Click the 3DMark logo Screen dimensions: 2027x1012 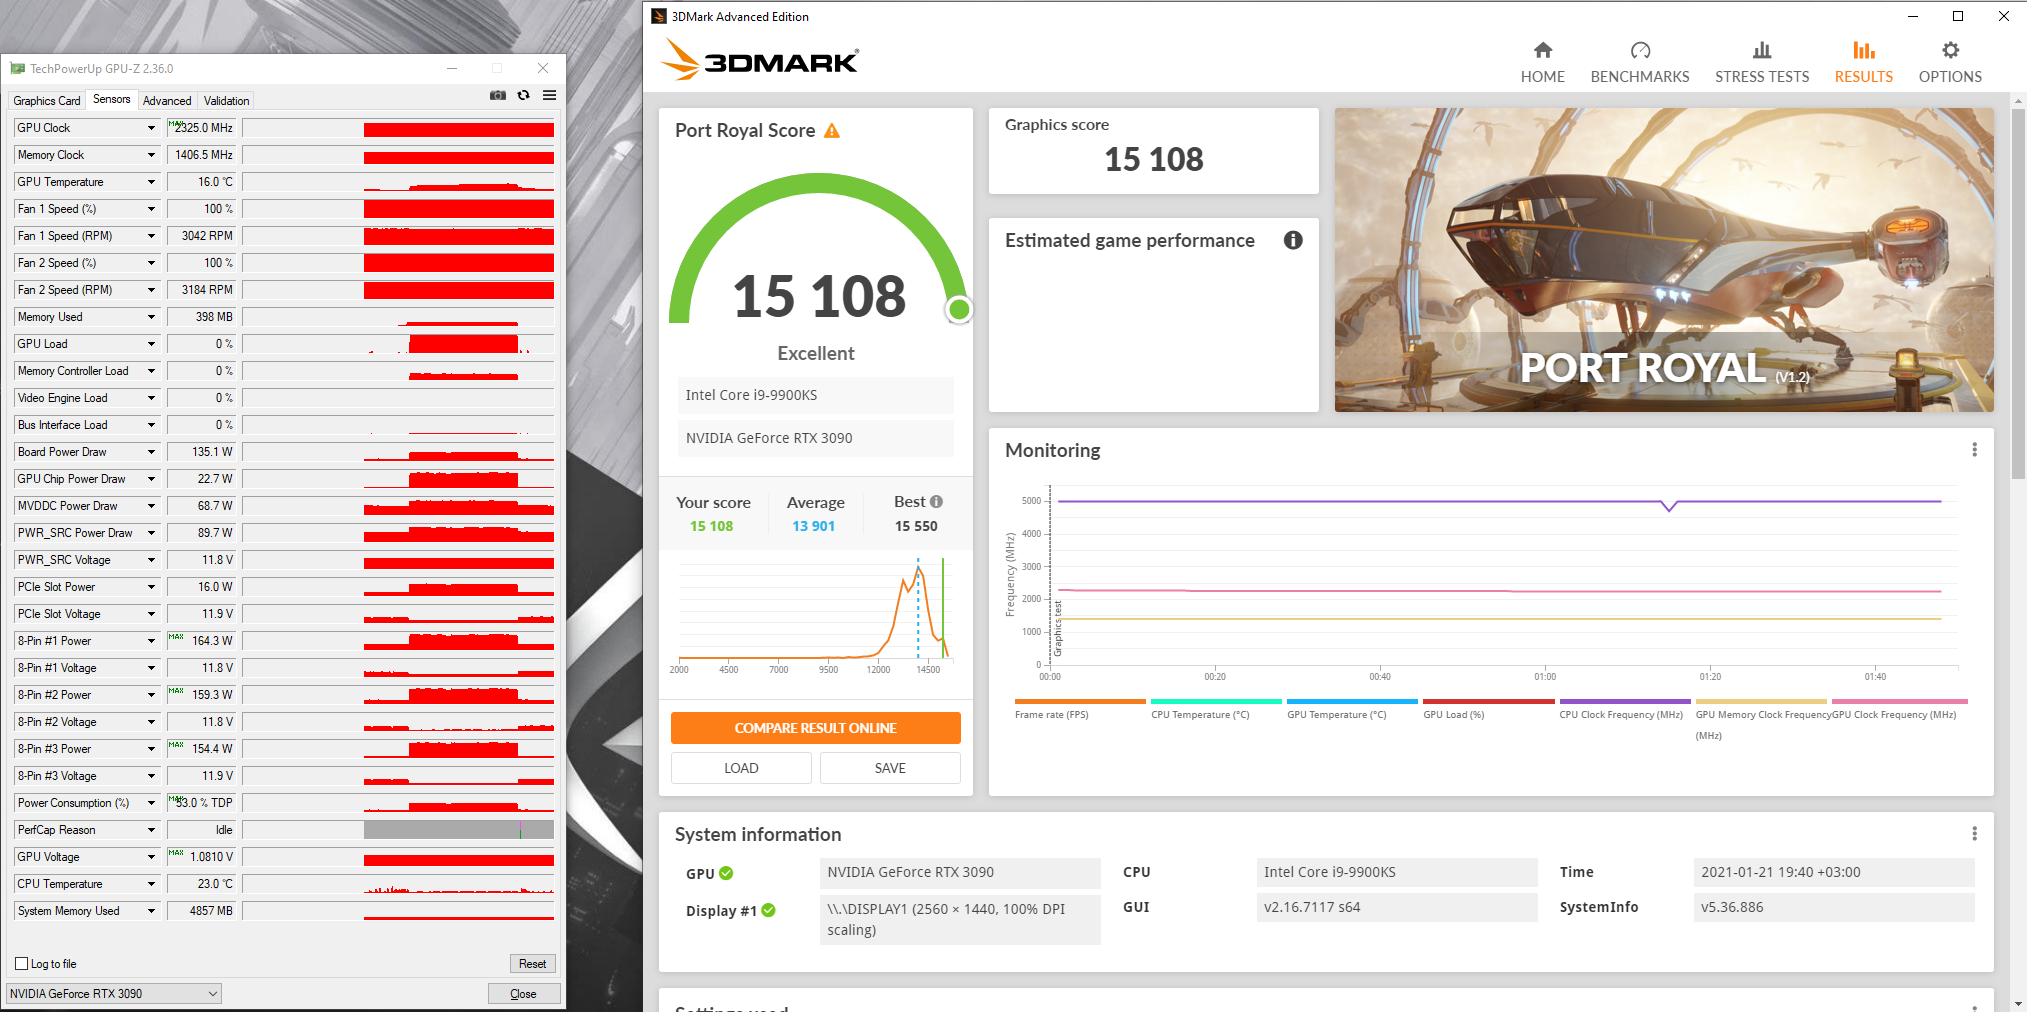[x=760, y=60]
